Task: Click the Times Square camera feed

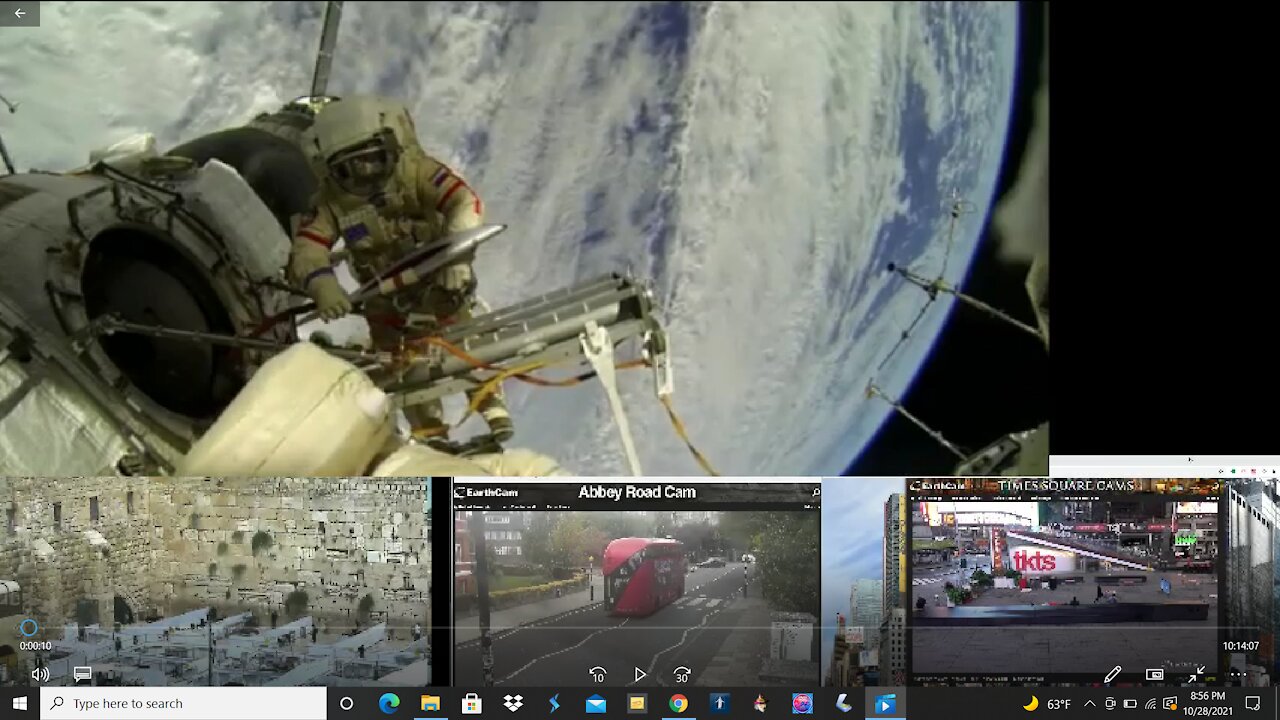Action: point(1065,588)
